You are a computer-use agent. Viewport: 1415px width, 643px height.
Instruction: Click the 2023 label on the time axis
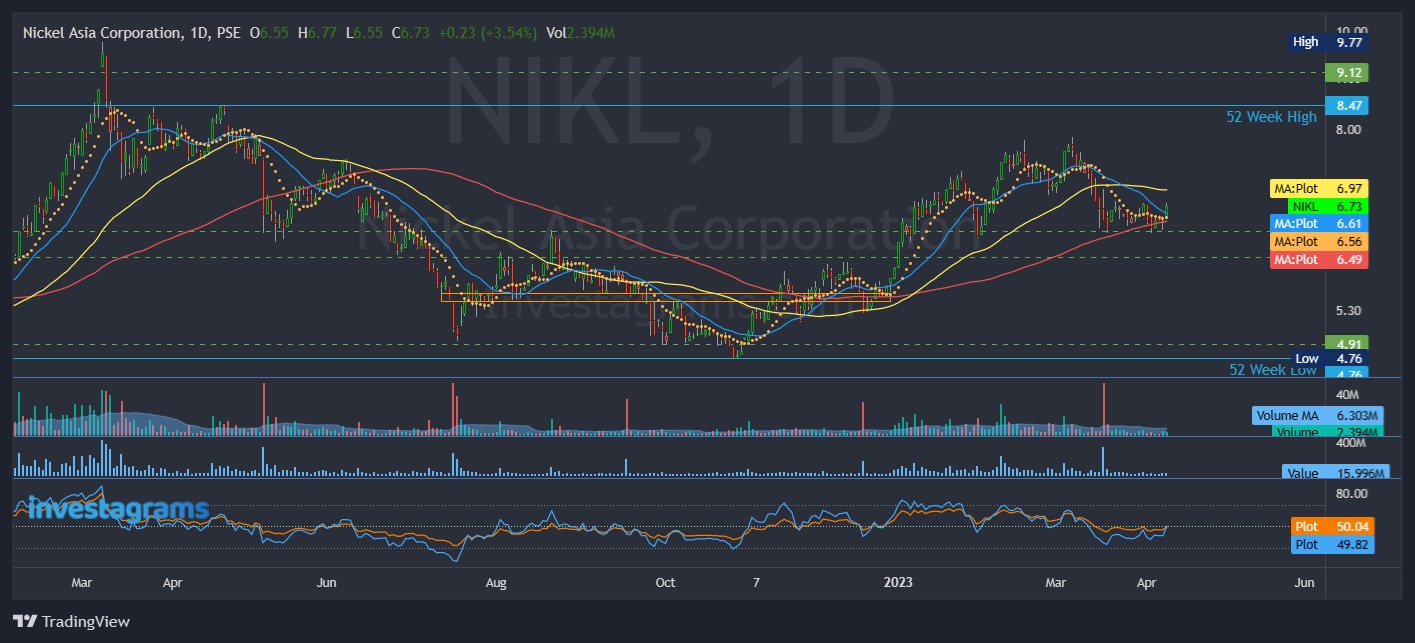(897, 582)
